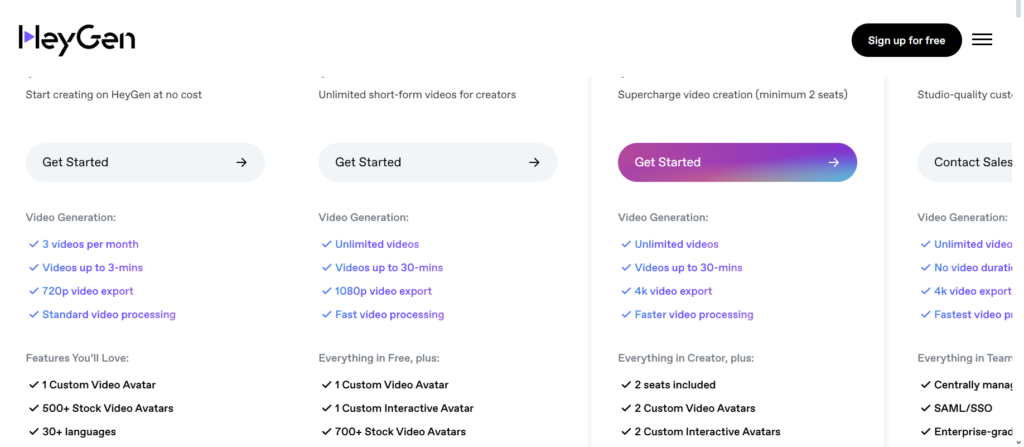Click checkmark beside 3 videos per month
Viewport: 1024px width, 447px height.
pyautogui.click(x=33, y=244)
